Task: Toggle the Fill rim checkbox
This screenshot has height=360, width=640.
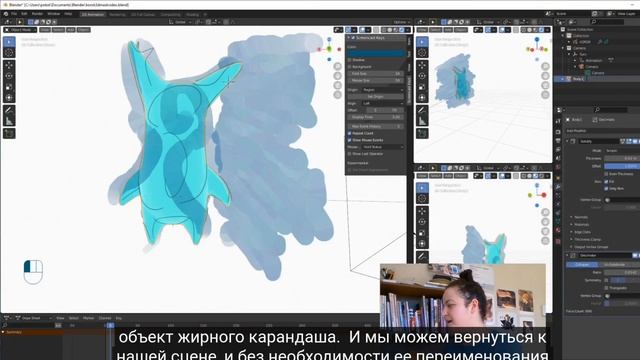Action: click(606, 182)
